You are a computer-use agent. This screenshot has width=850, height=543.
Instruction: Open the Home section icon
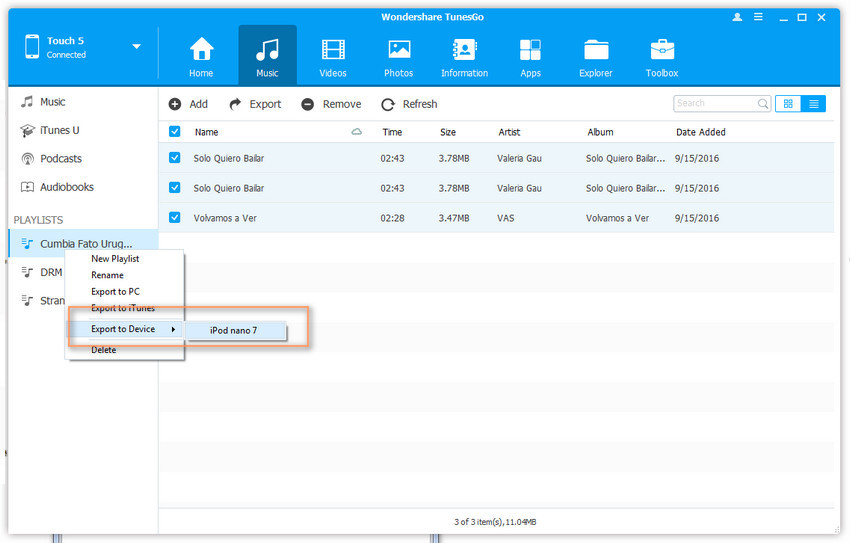(x=201, y=55)
